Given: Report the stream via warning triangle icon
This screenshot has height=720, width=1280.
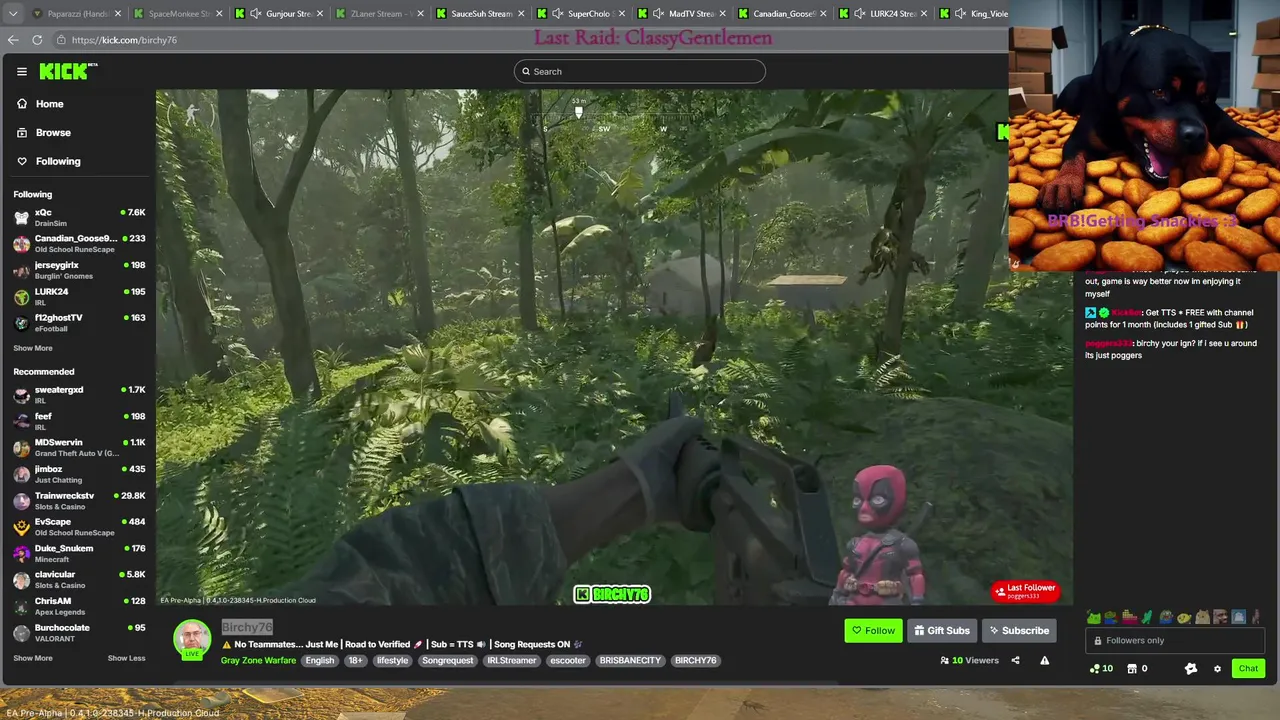Looking at the screenshot, I should (1044, 660).
